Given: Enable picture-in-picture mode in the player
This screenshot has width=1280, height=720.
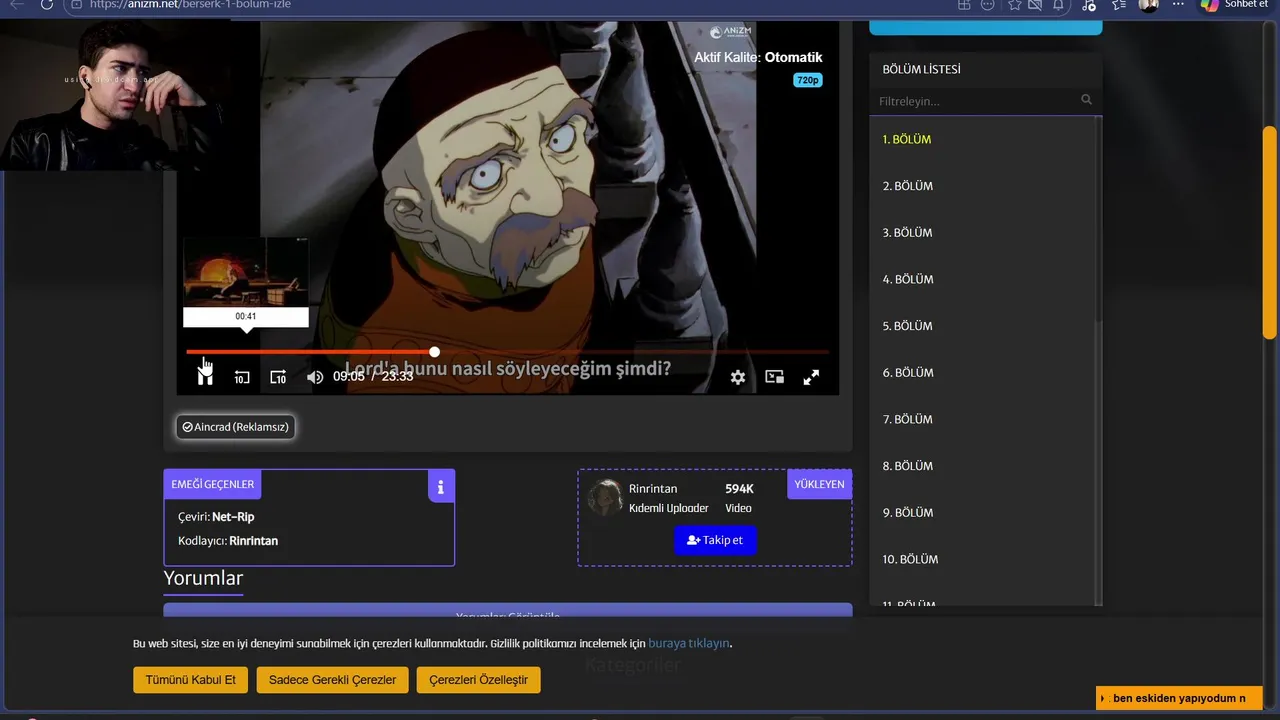Looking at the screenshot, I should 774,377.
